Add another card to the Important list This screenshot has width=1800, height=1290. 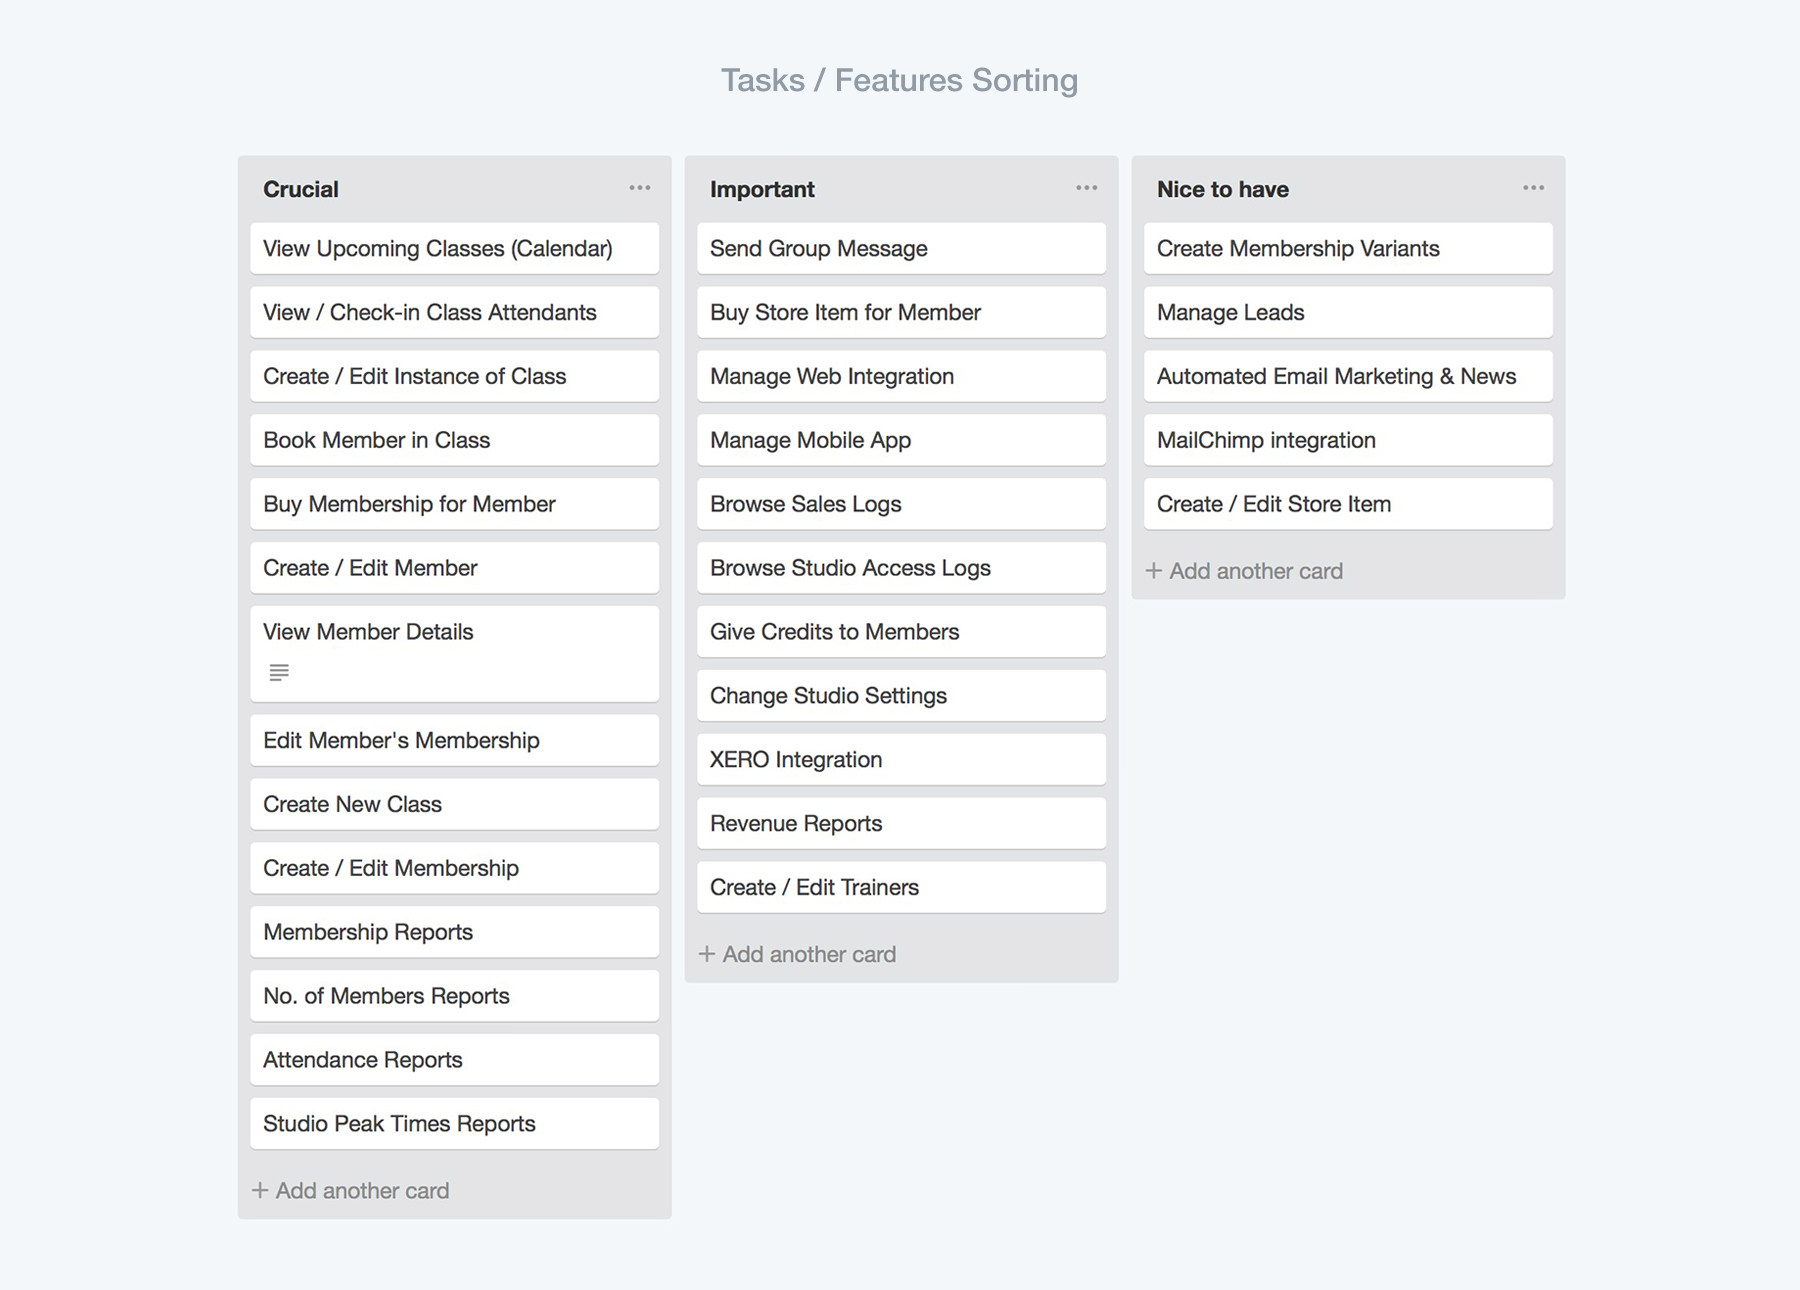[798, 954]
